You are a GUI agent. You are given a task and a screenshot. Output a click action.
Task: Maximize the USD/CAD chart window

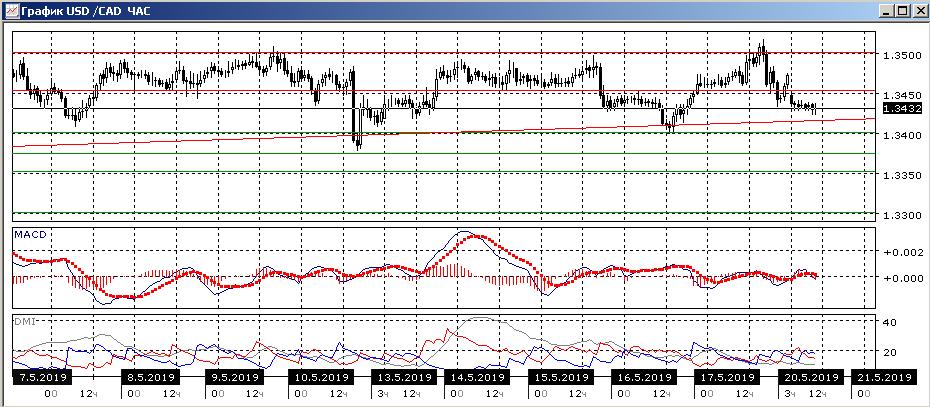[903, 10]
